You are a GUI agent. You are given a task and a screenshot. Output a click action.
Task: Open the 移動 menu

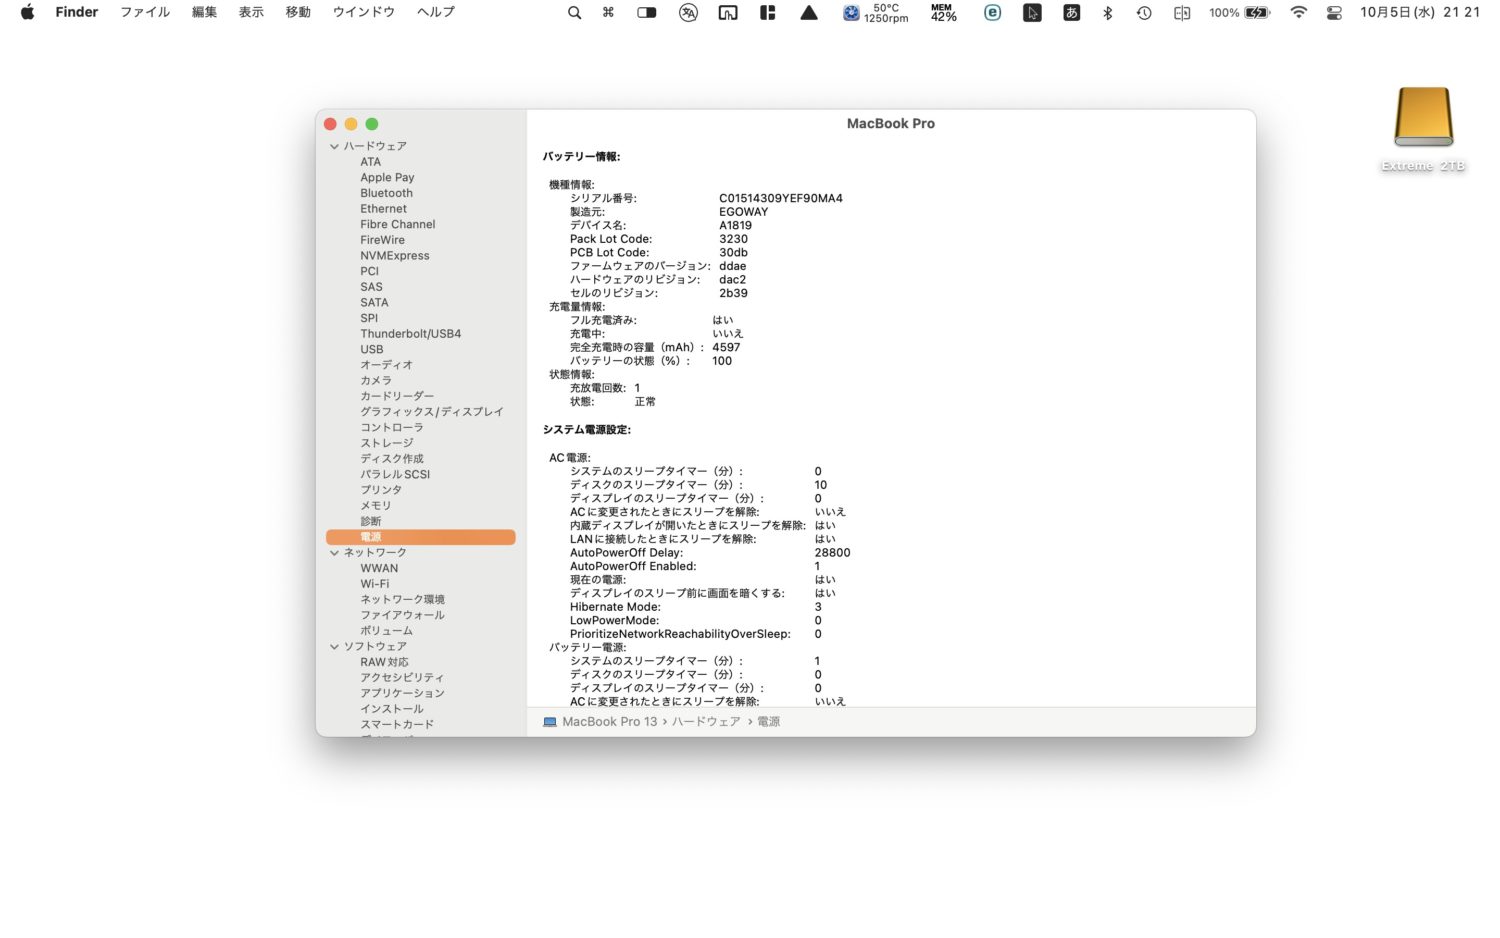(x=298, y=12)
